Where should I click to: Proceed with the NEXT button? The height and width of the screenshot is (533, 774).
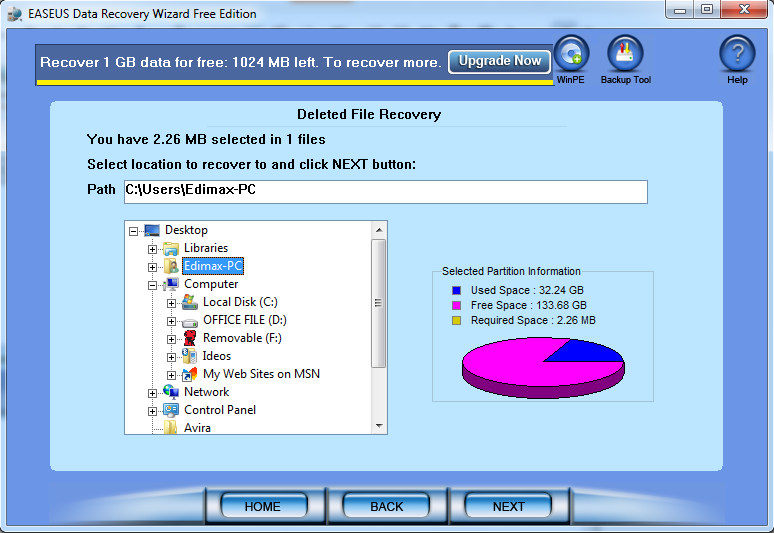coord(508,506)
